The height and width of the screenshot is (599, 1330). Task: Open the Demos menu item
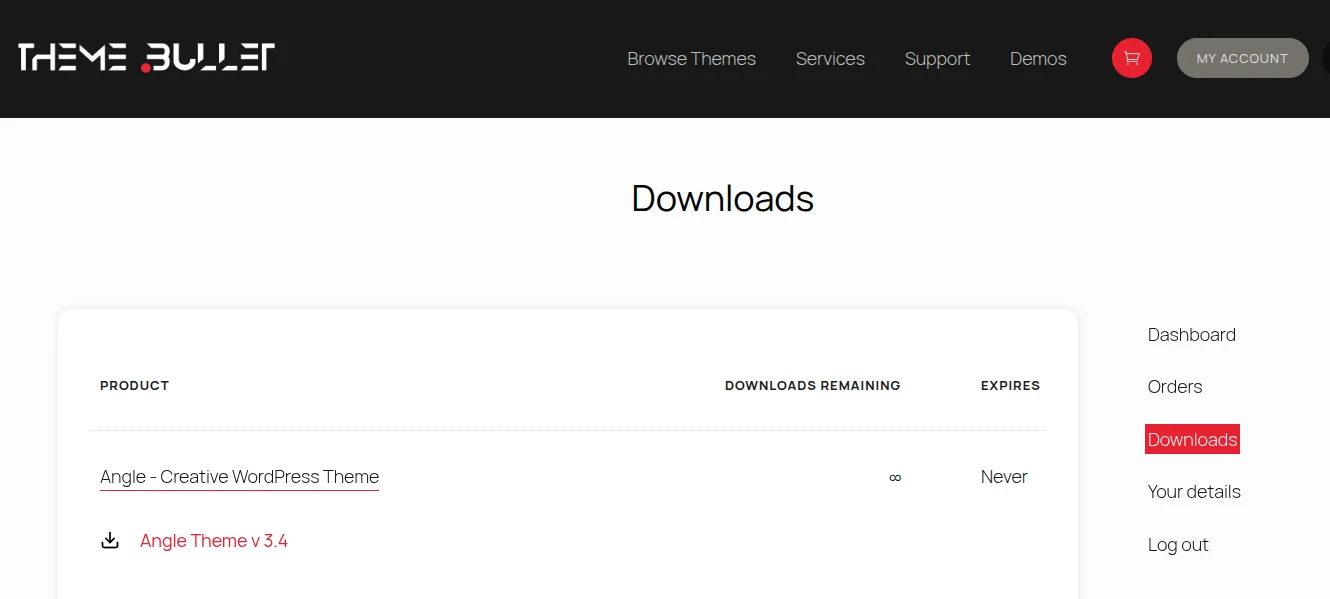point(1038,59)
